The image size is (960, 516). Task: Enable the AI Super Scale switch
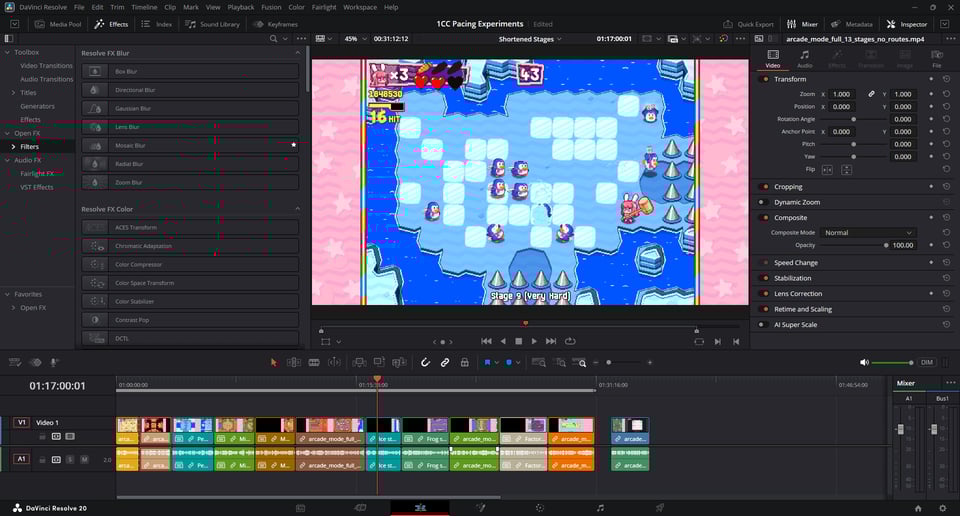763,324
